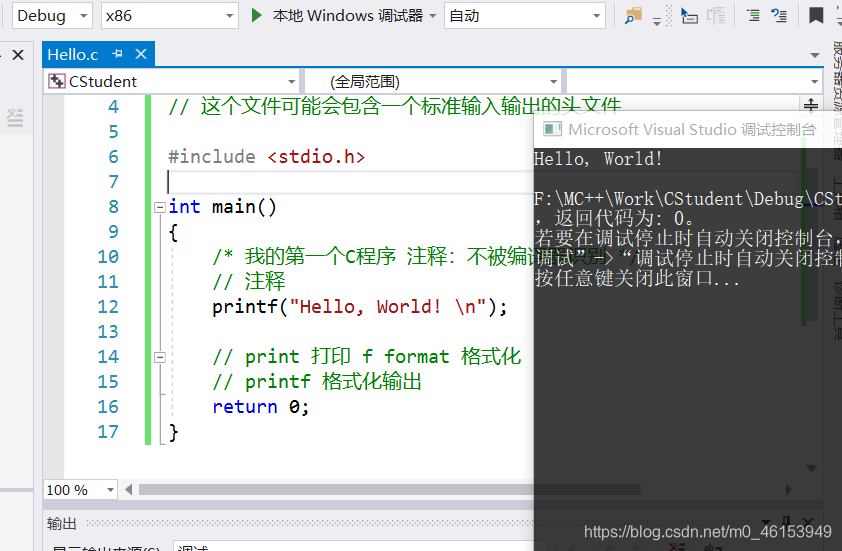The height and width of the screenshot is (551, 842).
Task: Click the 输出 output panel title
Action: (61, 524)
